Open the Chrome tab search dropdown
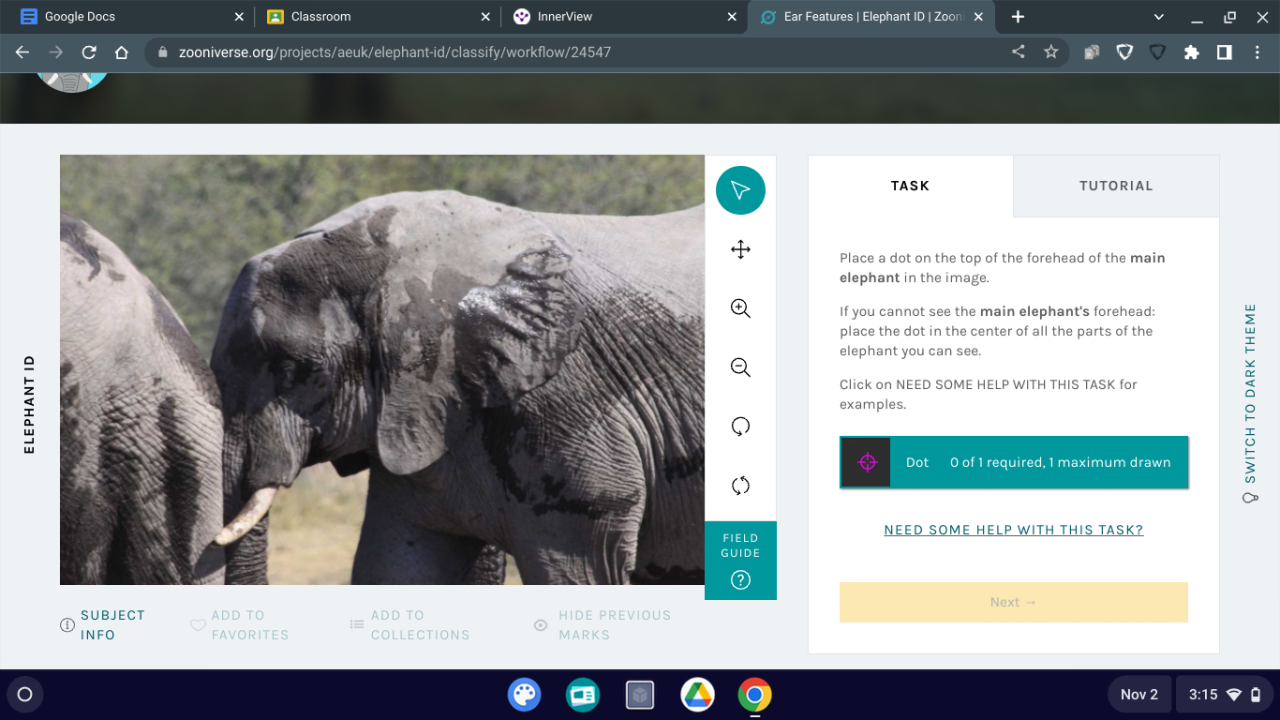Screen dimensions: 1280x720 pyautogui.click(x=1159, y=17)
